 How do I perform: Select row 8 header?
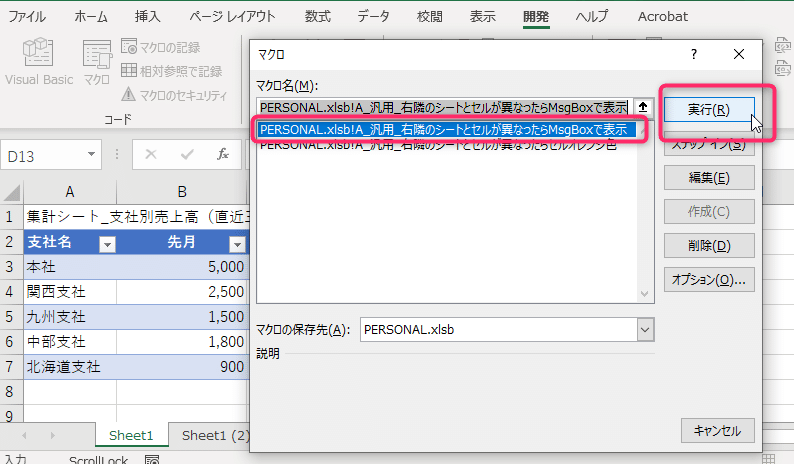tap(10, 392)
